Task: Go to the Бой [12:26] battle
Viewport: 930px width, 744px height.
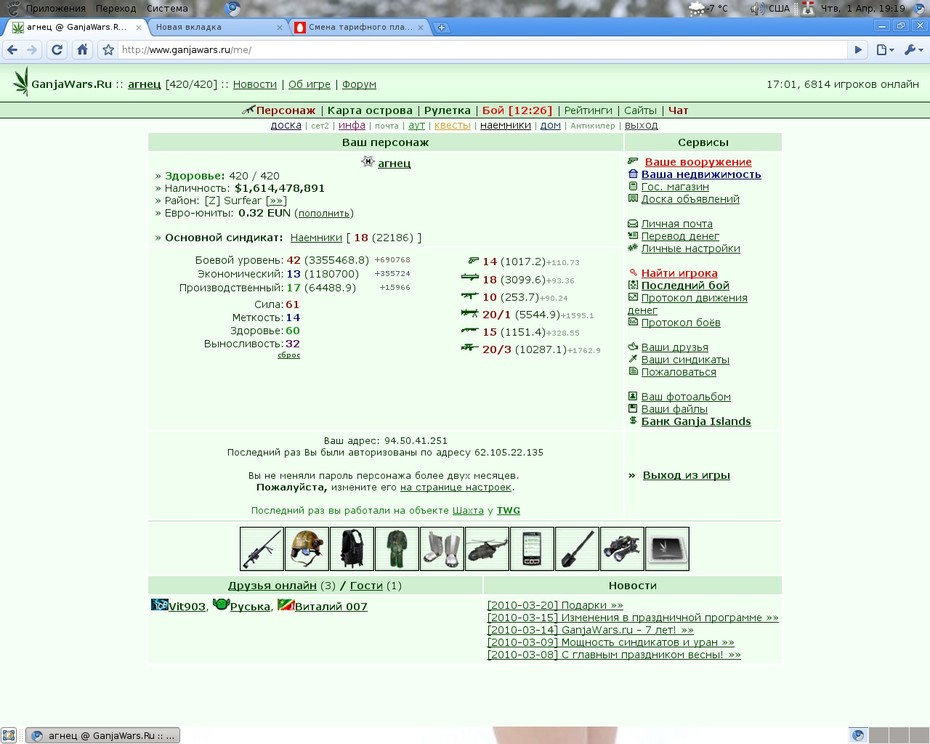Action: (x=517, y=110)
